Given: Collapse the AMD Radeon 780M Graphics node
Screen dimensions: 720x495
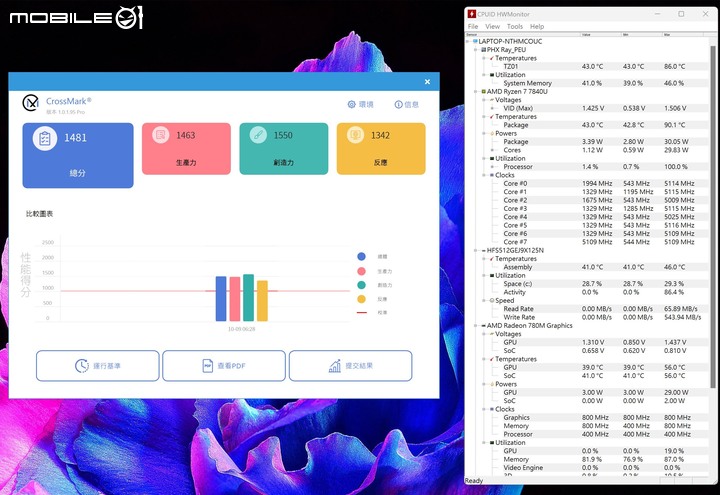Looking at the screenshot, I should point(476,326).
